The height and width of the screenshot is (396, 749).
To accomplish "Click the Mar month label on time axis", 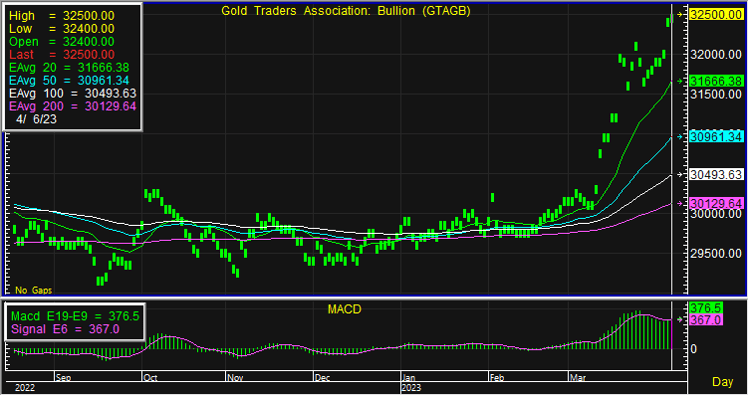I will coord(578,377).
